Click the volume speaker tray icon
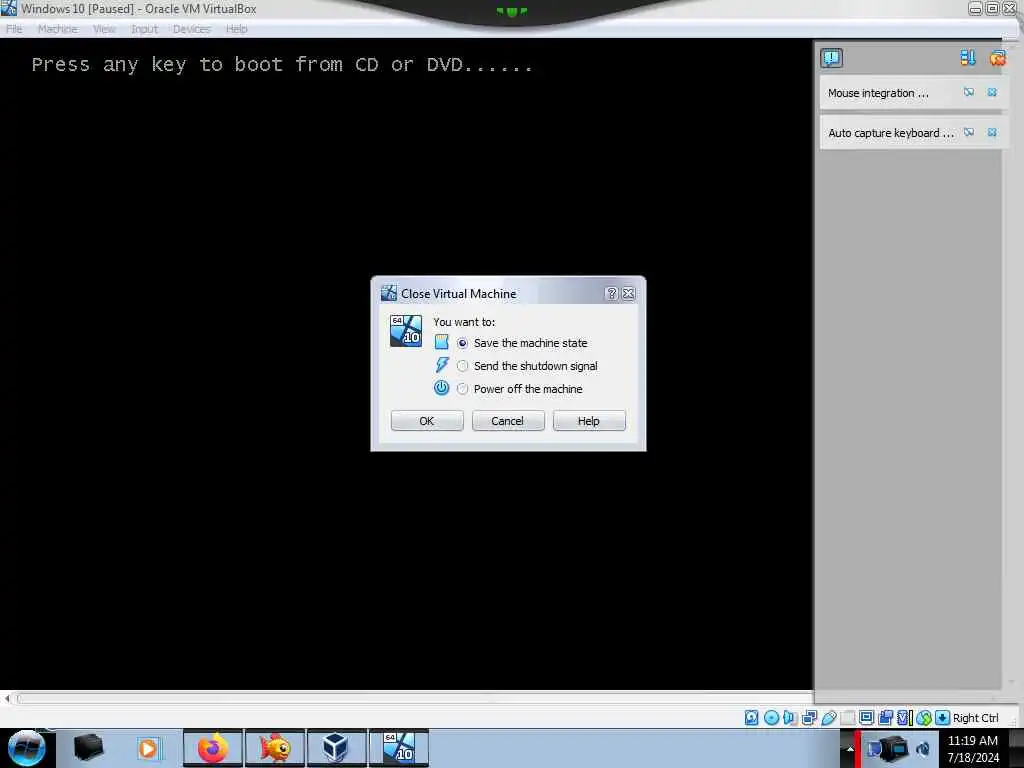 (923, 749)
